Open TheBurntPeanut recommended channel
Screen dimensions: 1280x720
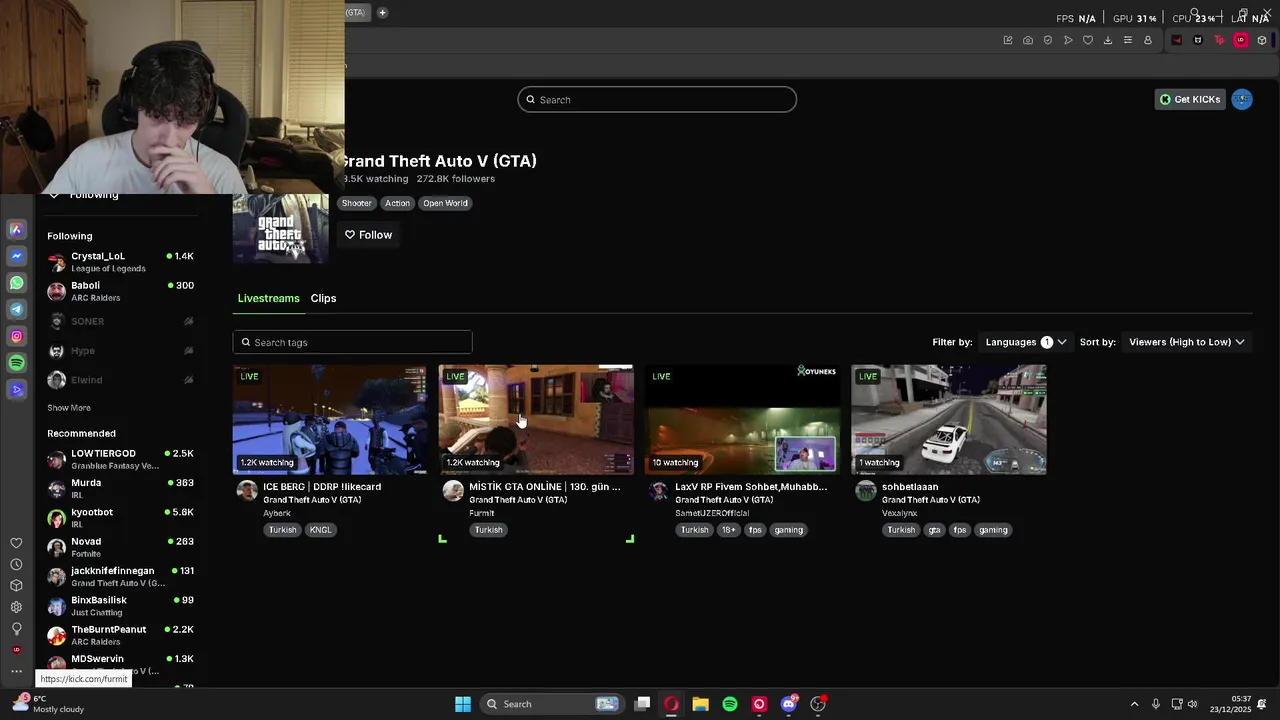pos(120,635)
